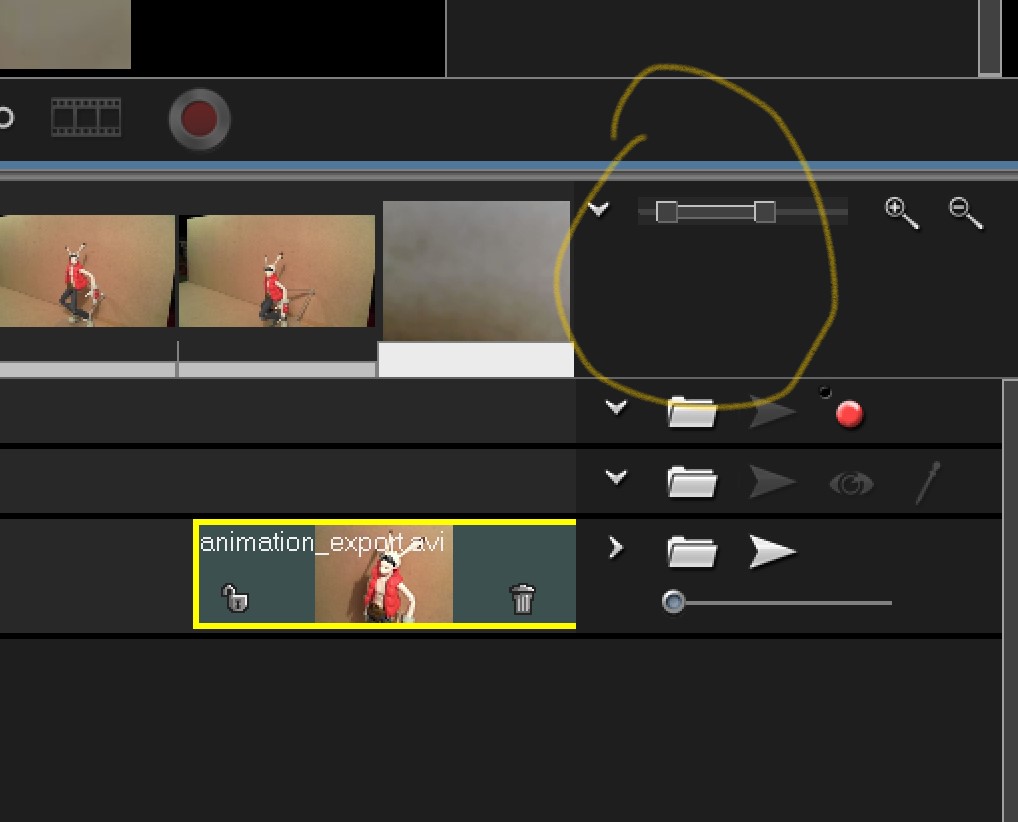Click greyed play arrow on eye track

click(x=772, y=482)
